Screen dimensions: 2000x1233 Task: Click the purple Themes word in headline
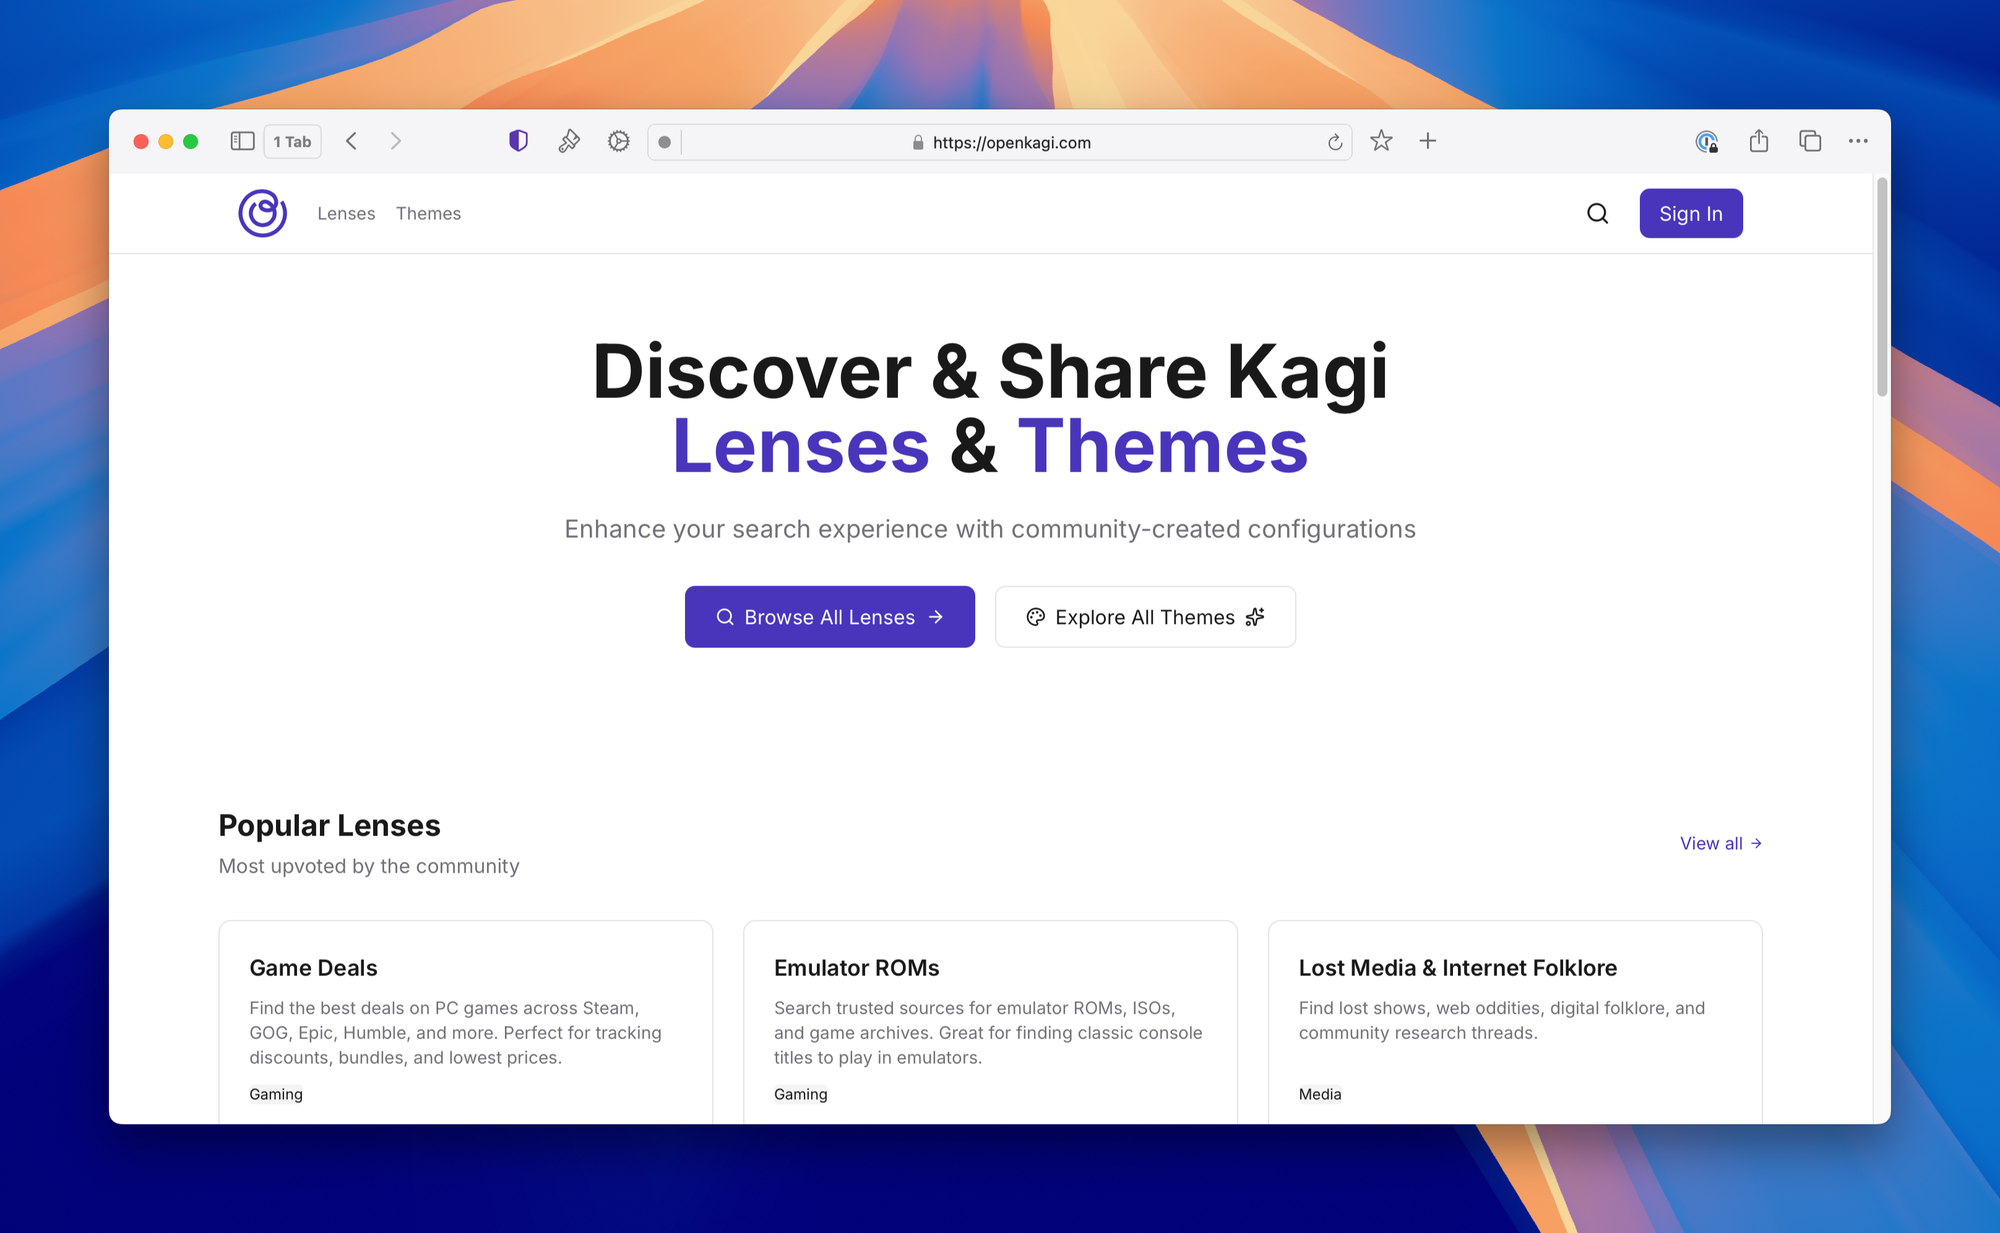click(1162, 446)
